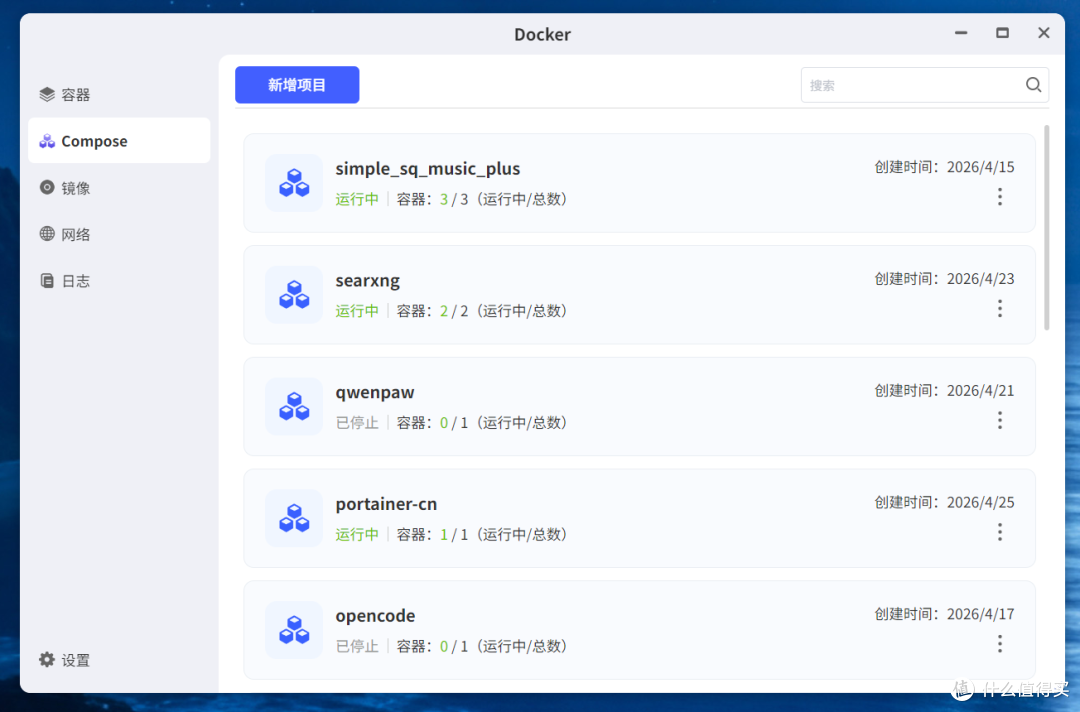1080x712 pixels.
Task: Click 已停止 status of opencode
Action: 357,646
